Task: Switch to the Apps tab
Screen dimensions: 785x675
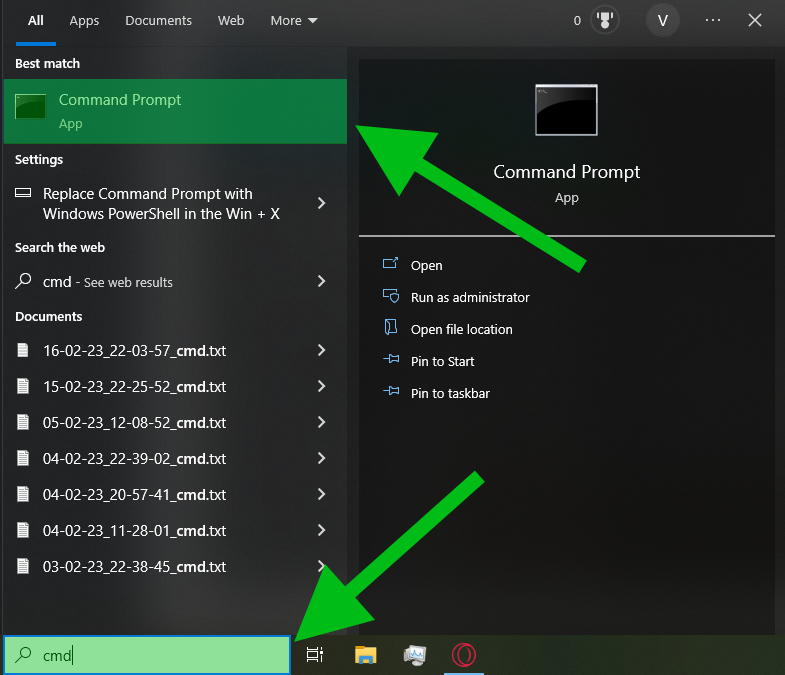Action: click(x=84, y=21)
